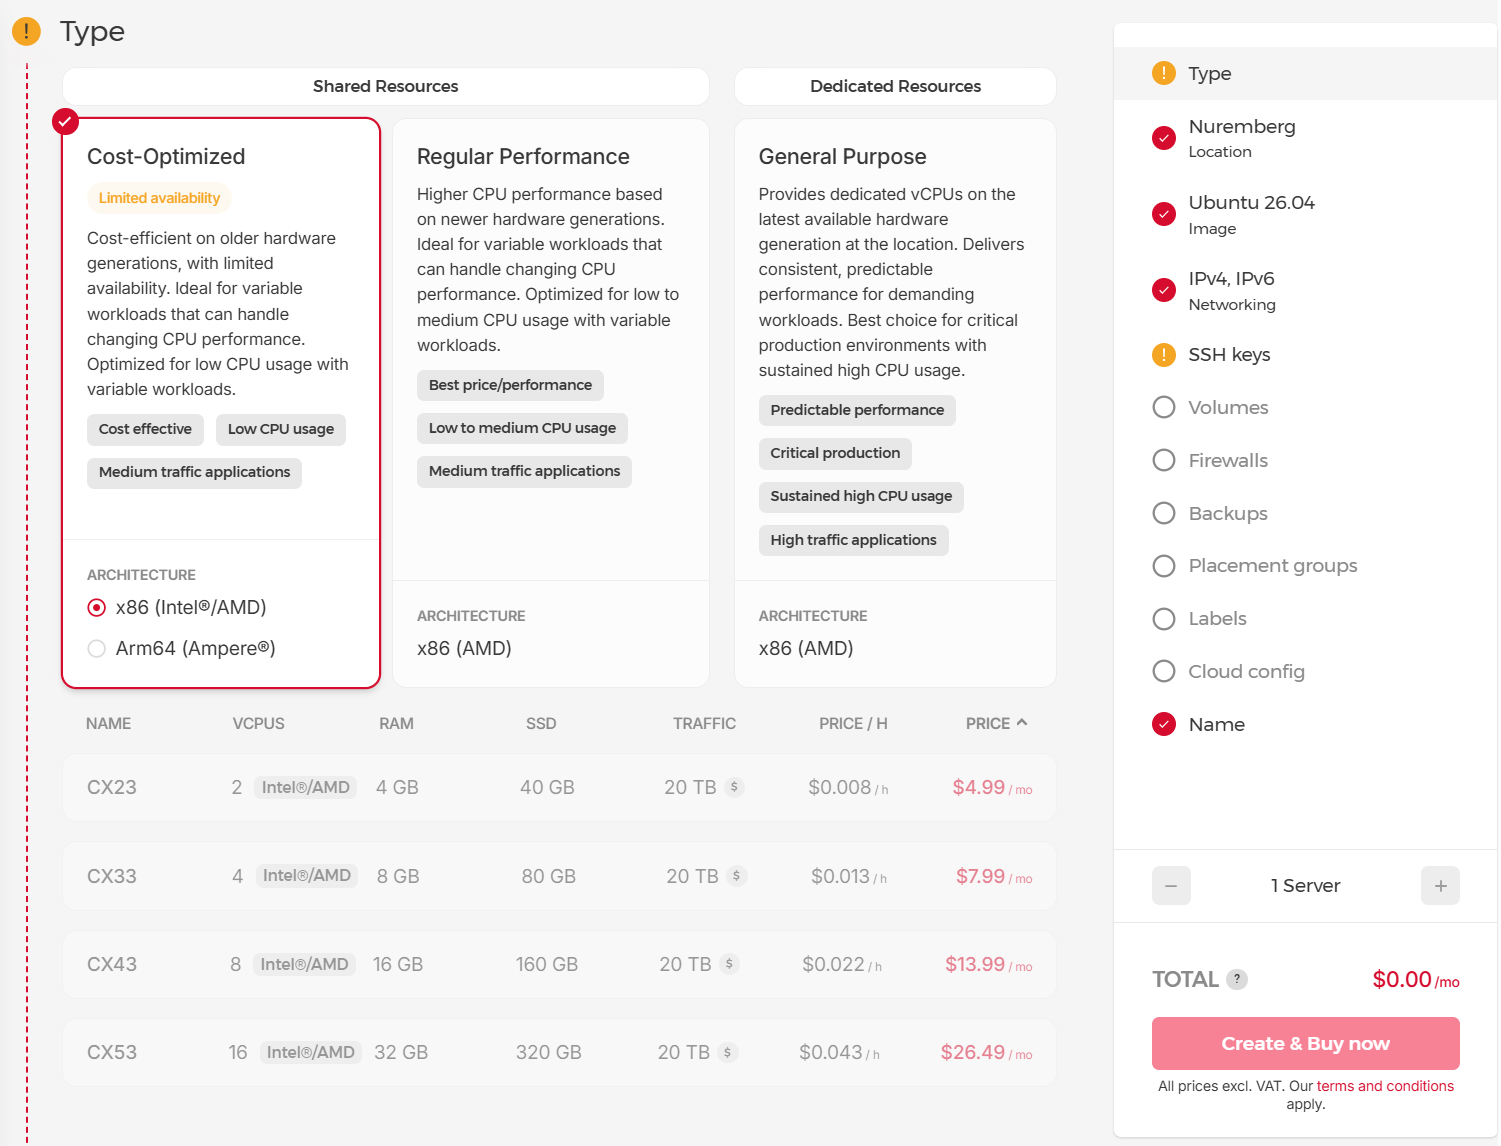Select the Arm64 (Ampere) architecture radio
This screenshot has height=1146, width=1501.
97,649
